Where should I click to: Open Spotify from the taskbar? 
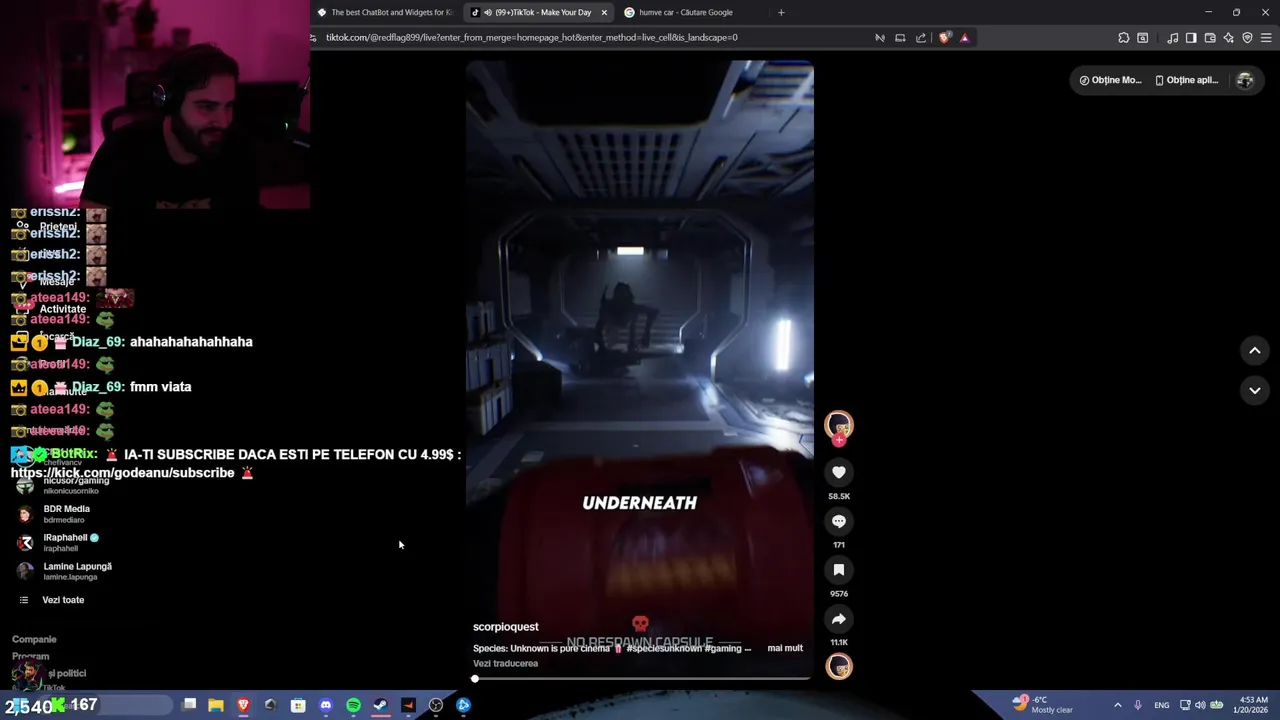tap(353, 705)
